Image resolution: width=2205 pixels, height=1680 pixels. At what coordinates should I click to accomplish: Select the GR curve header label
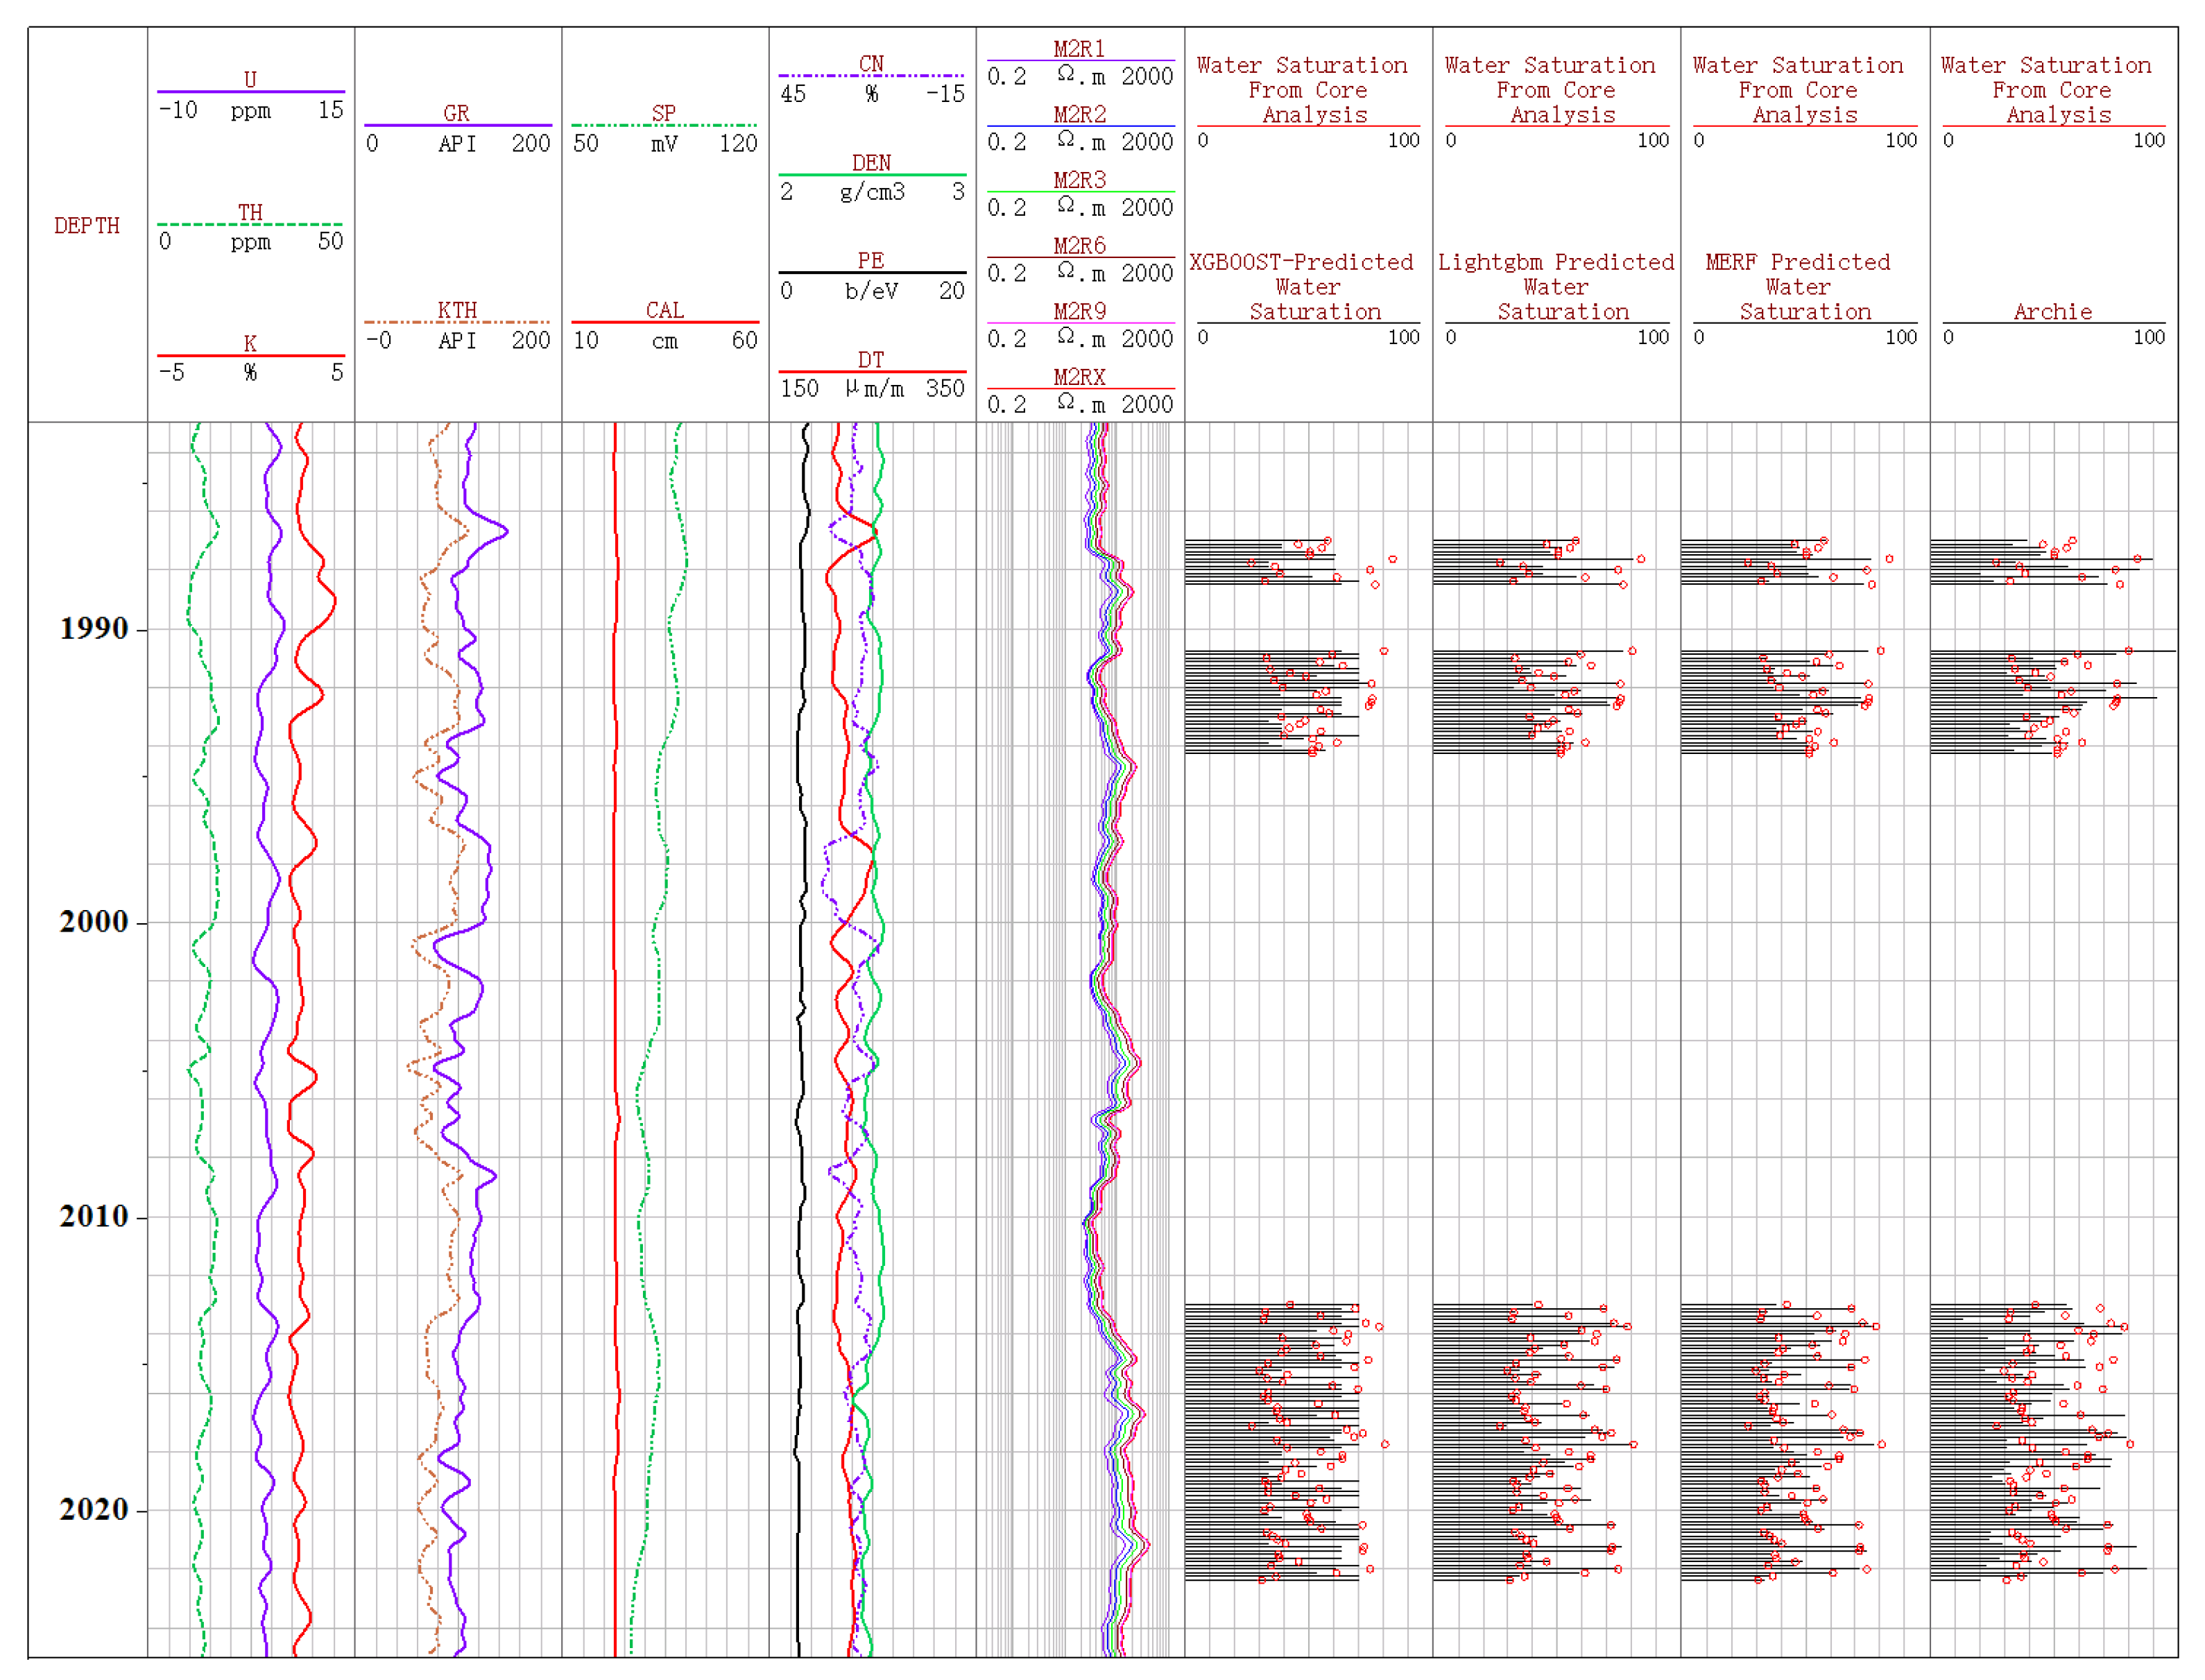click(456, 113)
